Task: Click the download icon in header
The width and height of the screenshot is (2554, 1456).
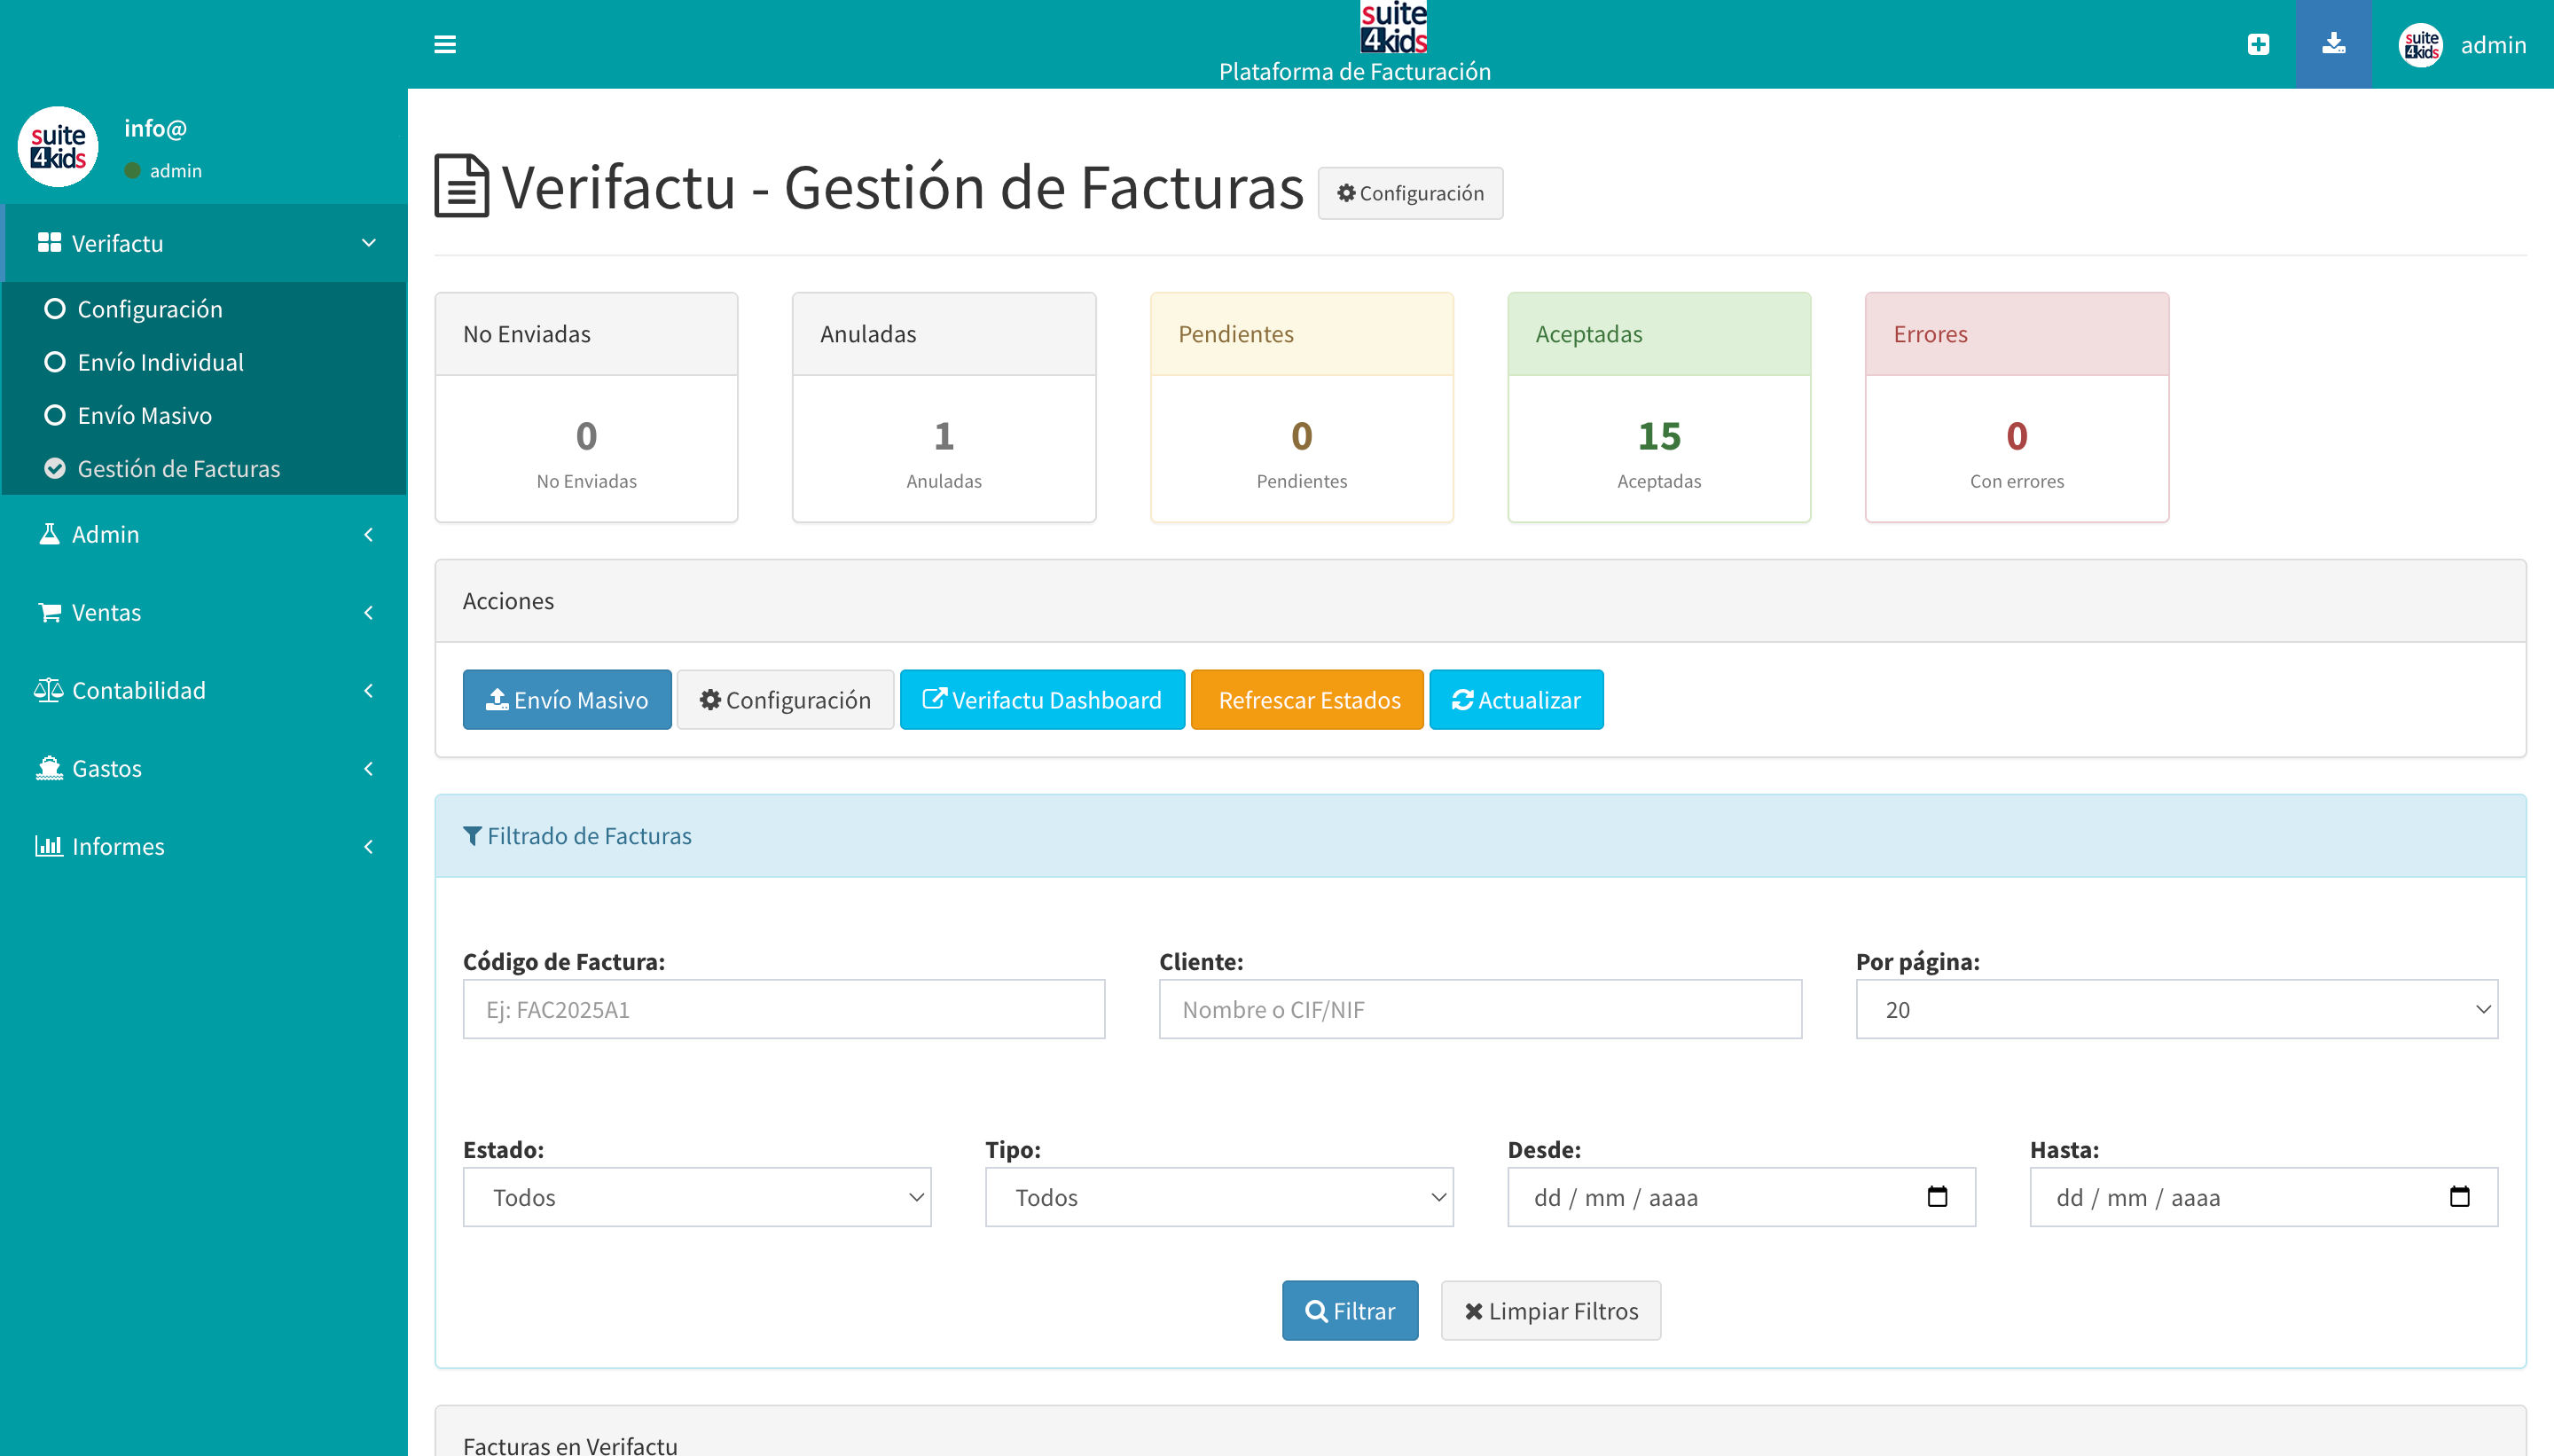Action: pos(2333,44)
